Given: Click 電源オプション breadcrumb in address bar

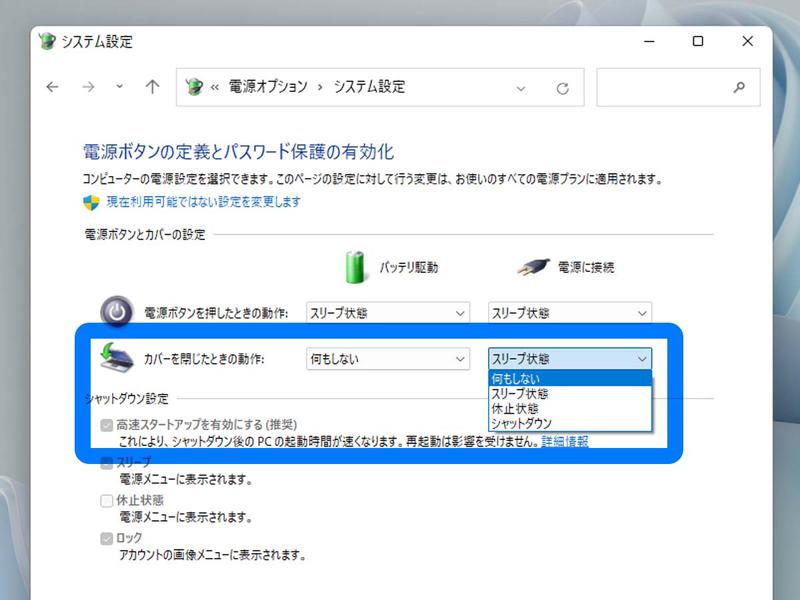Looking at the screenshot, I should point(268,87).
